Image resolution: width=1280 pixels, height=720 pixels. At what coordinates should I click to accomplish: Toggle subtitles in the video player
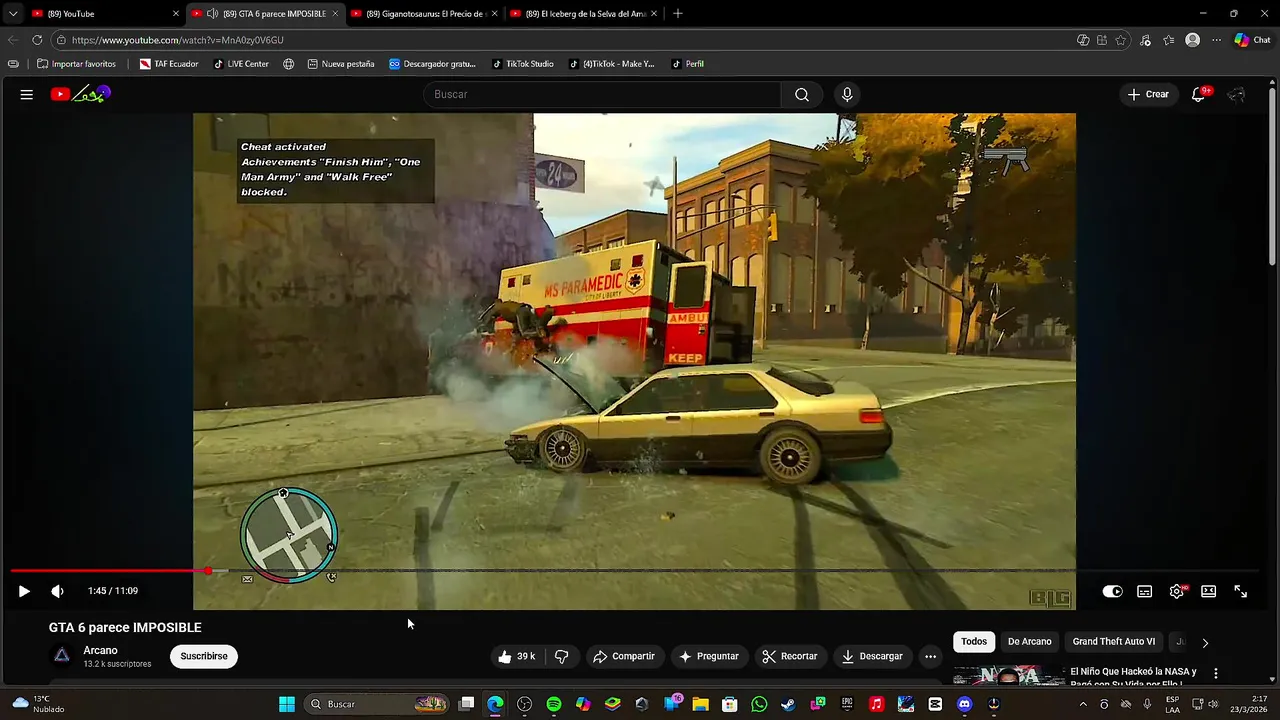(x=1144, y=591)
